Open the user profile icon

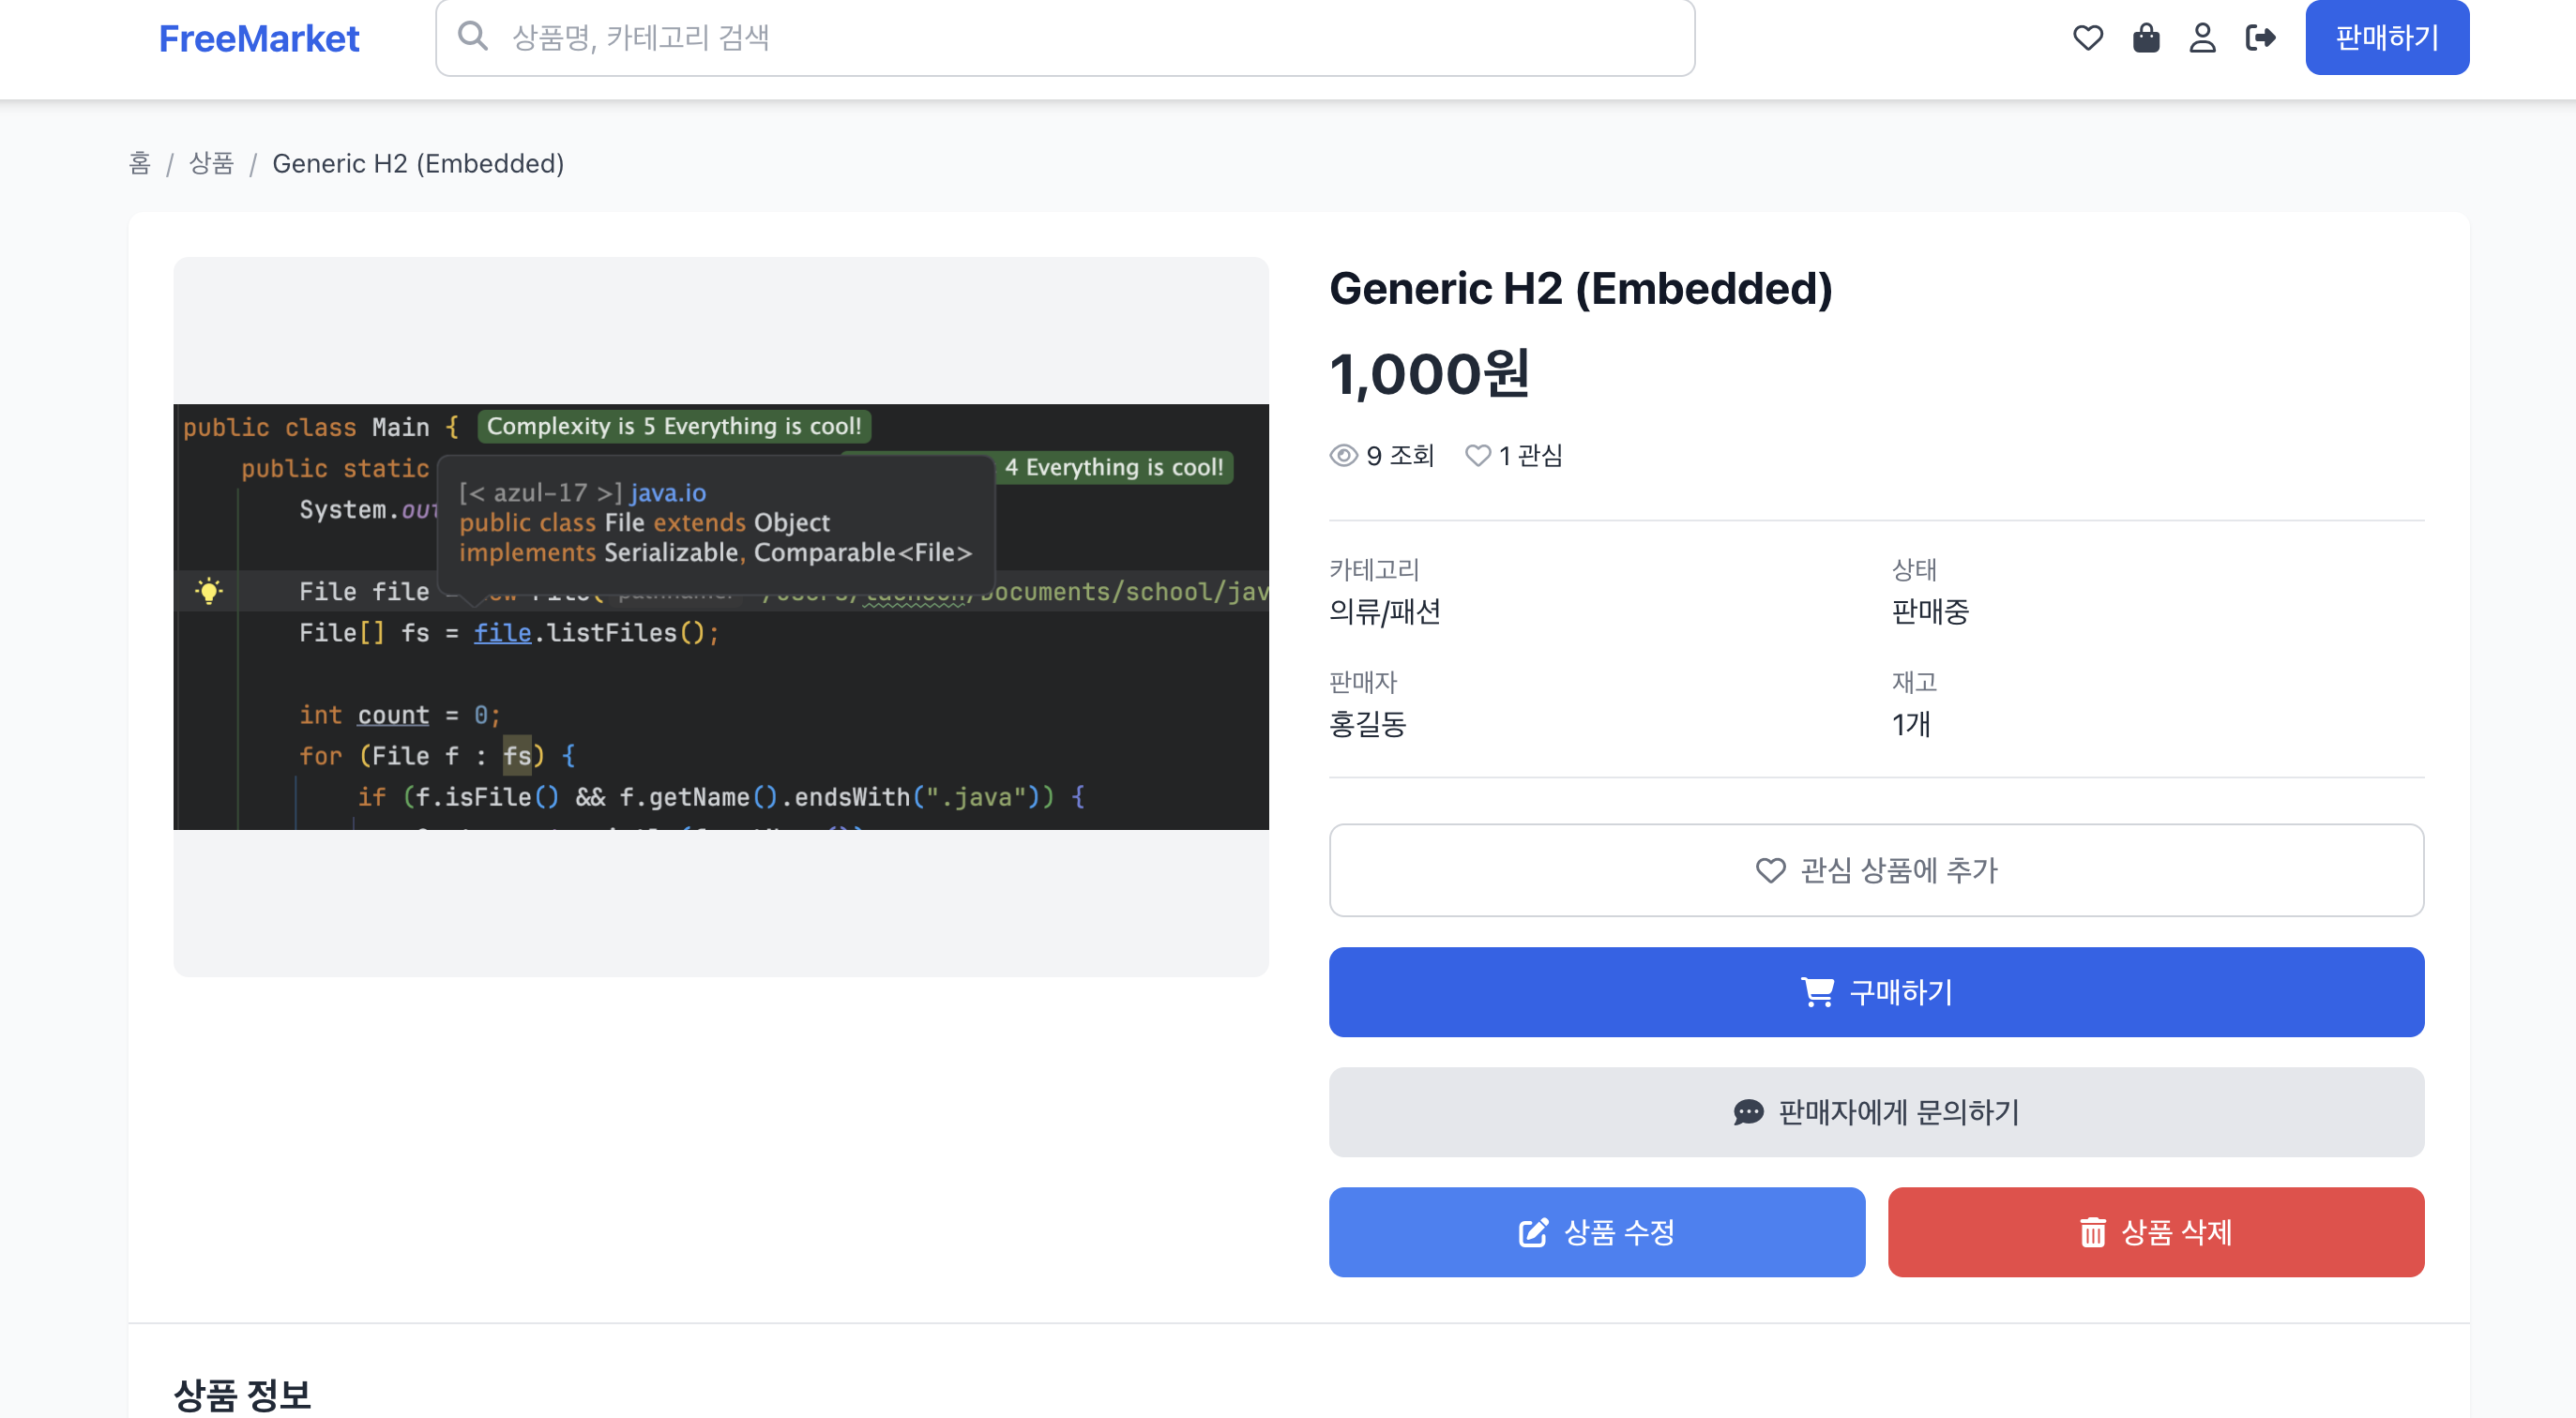2202,38
